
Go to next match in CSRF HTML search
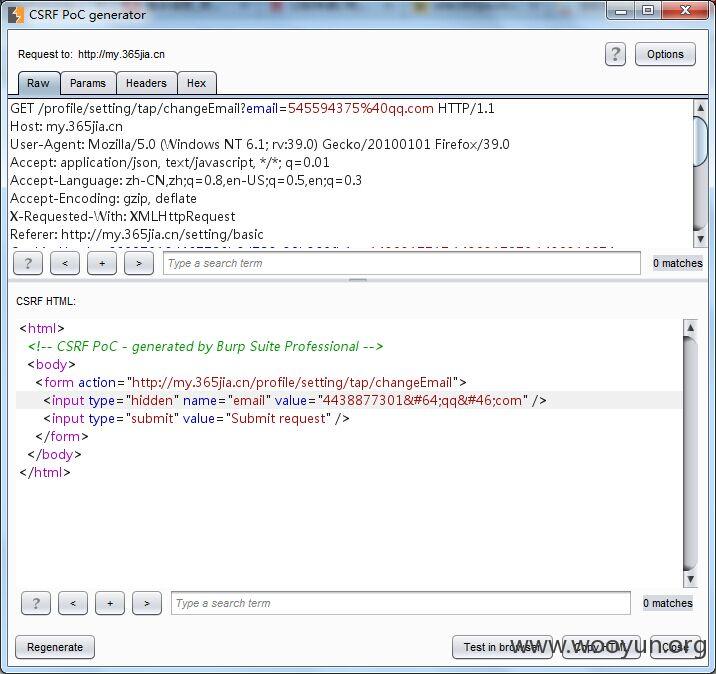click(x=147, y=603)
